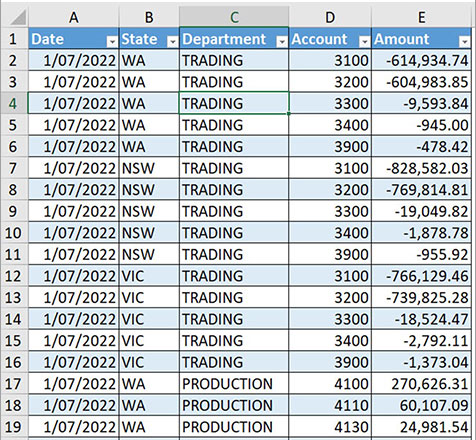Viewport: 476px width, 440px height.
Task: Click the Department header cell
Action: [234, 39]
